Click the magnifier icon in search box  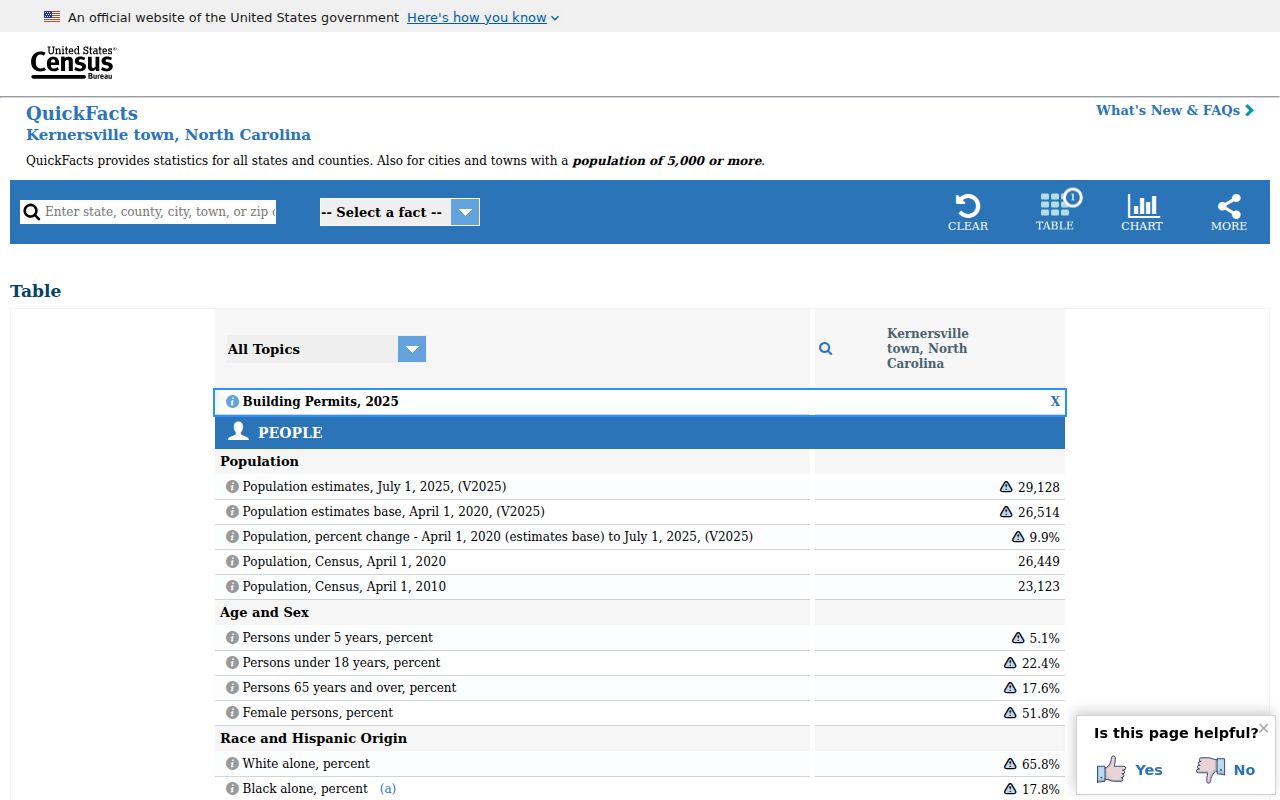tap(32, 212)
